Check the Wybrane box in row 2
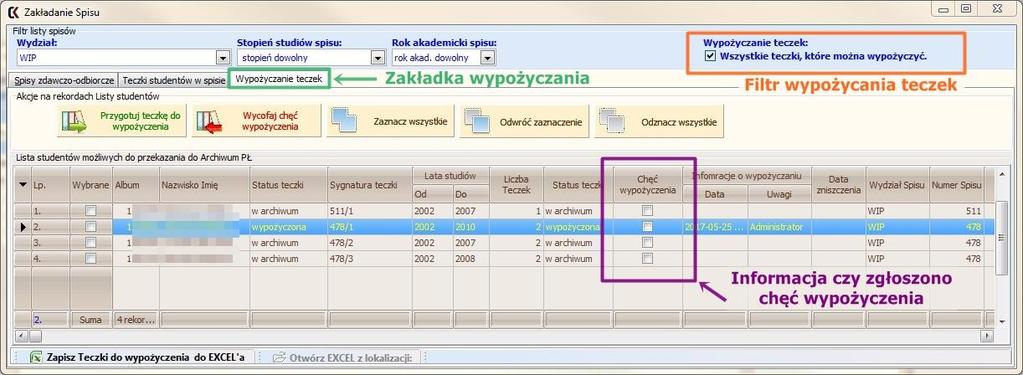The image size is (1023, 375). 91,226
